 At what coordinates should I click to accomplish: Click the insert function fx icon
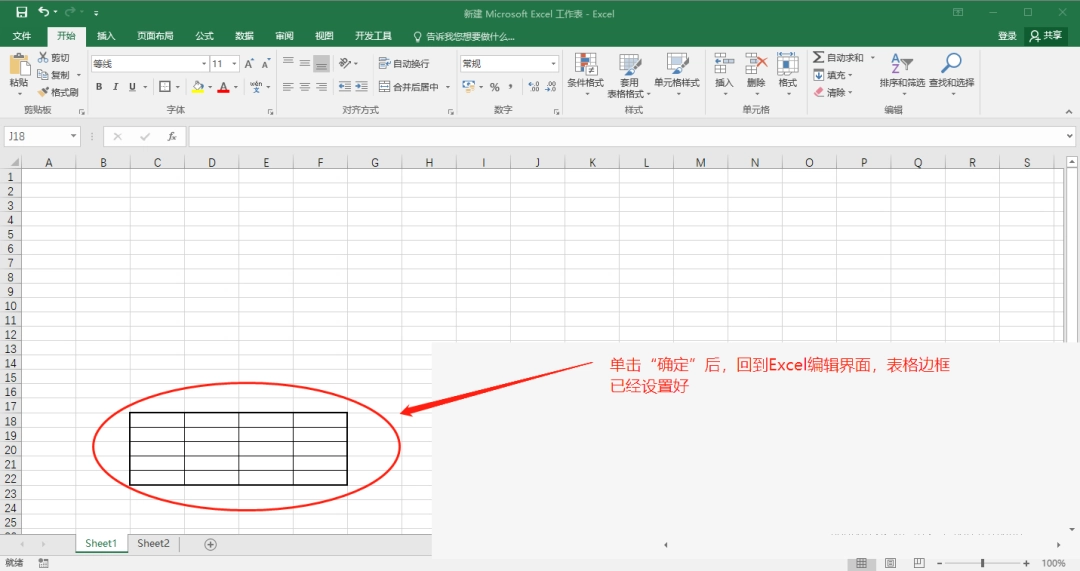(x=172, y=136)
